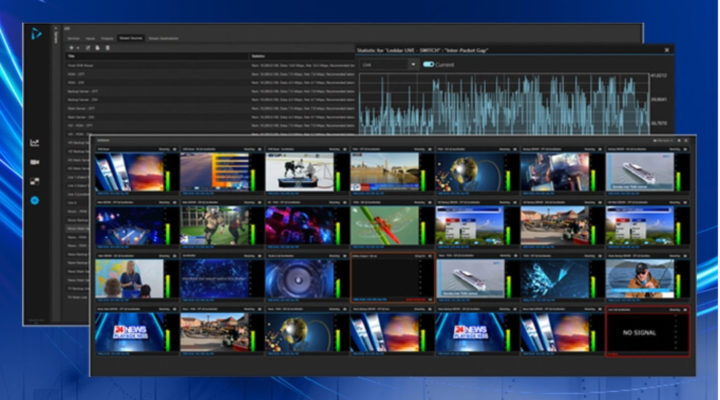720x400 pixels.
Task: Select the football players thumbnail
Action: point(214,225)
